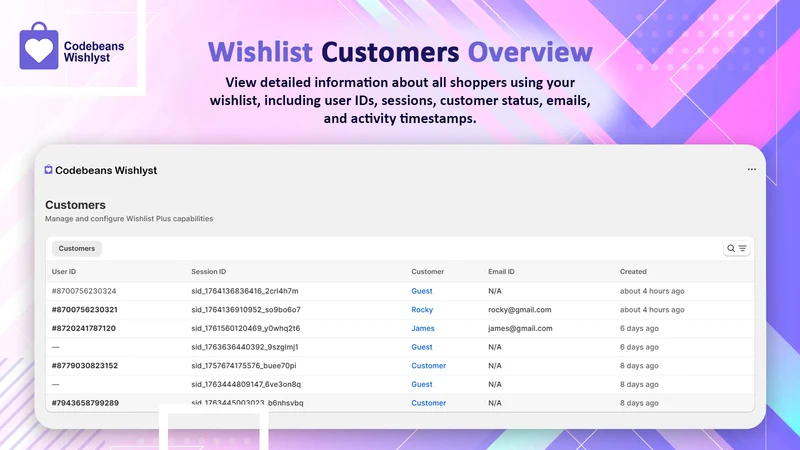Click session sid_1763444809147_6ve3on8q
The height and width of the screenshot is (450, 800).
coord(246,384)
